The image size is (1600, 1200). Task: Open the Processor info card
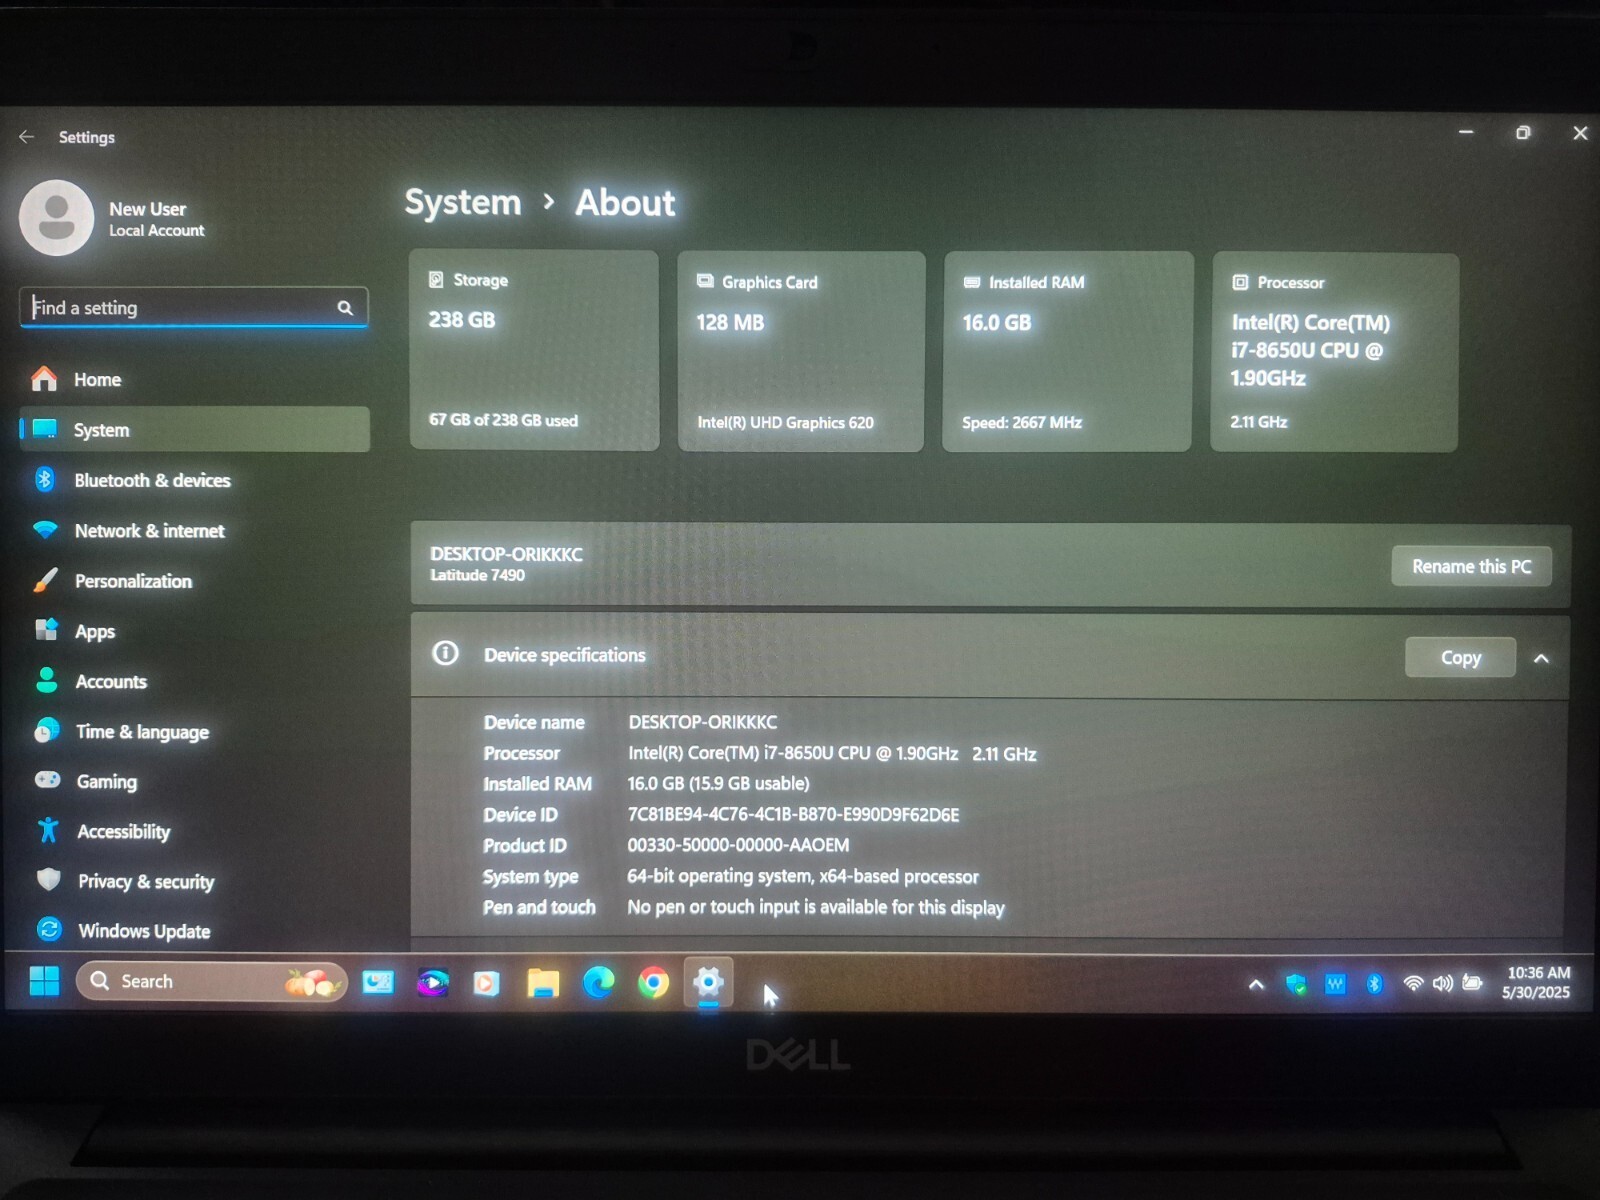[1335, 353]
